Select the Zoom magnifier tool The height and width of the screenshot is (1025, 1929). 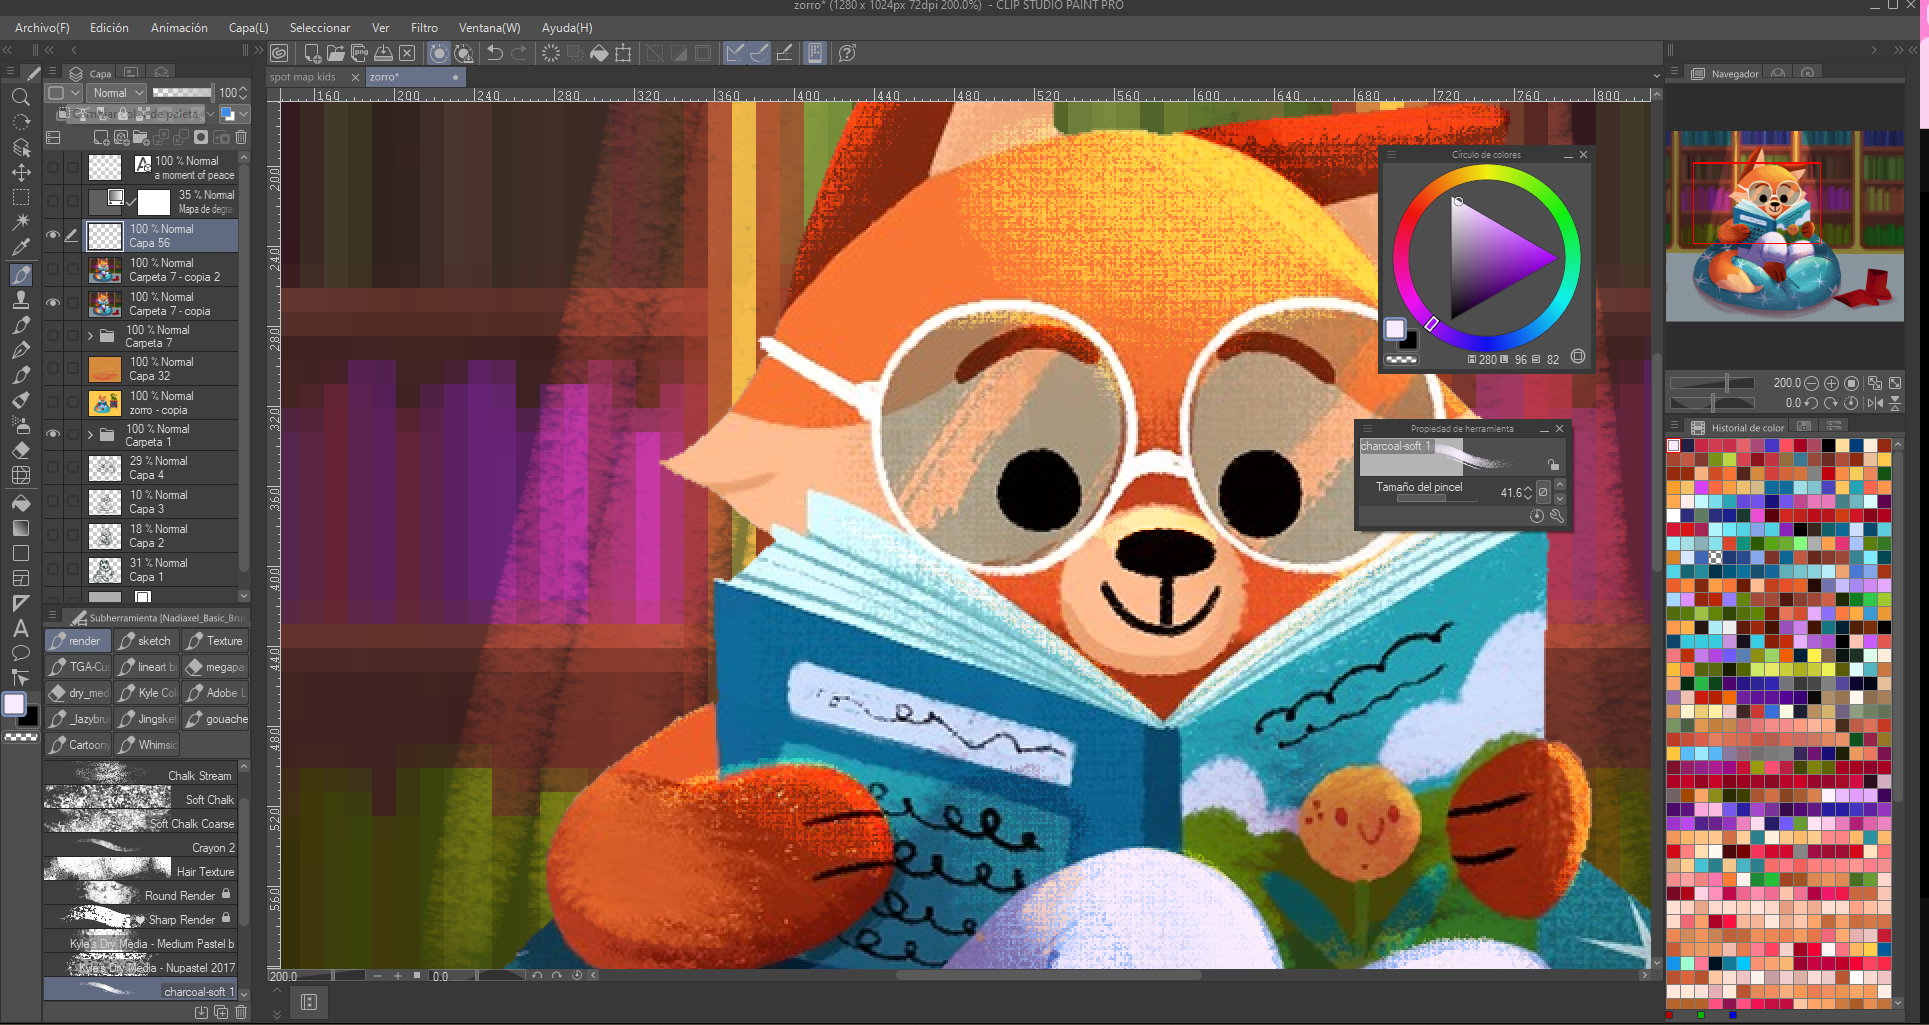click(20, 97)
